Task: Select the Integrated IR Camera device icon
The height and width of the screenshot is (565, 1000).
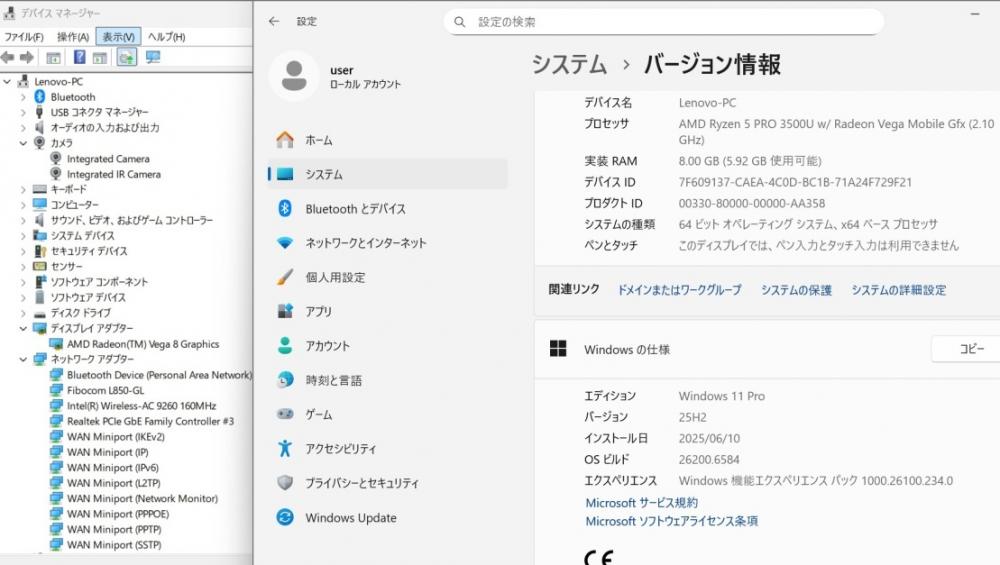Action: pyautogui.click(x=56, y=173)
